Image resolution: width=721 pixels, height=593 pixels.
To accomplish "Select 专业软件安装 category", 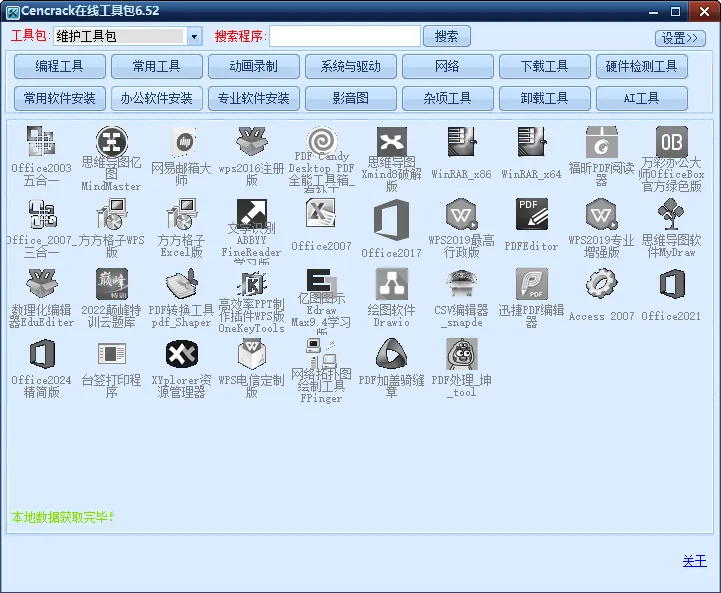I will (254, 98).
